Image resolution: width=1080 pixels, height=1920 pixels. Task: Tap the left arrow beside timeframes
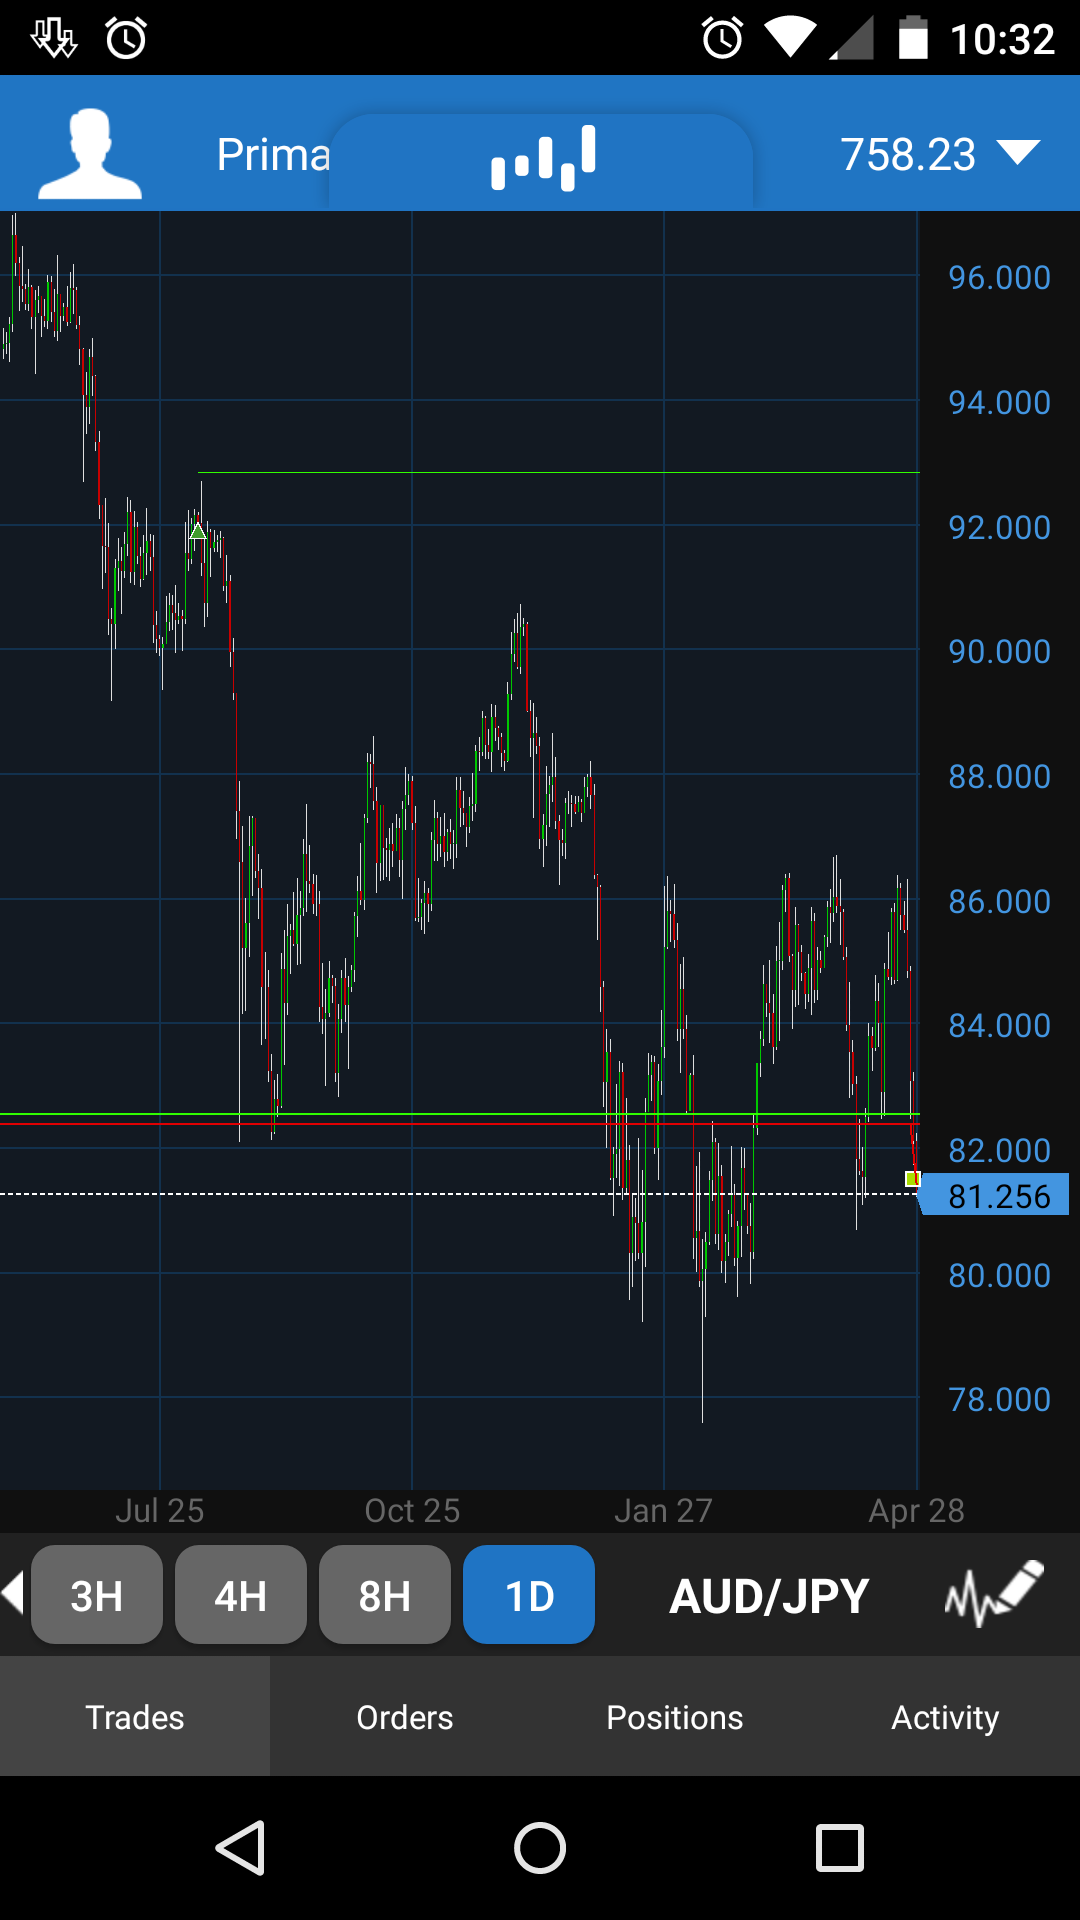pyautogui.click(x=13, y=1593)
